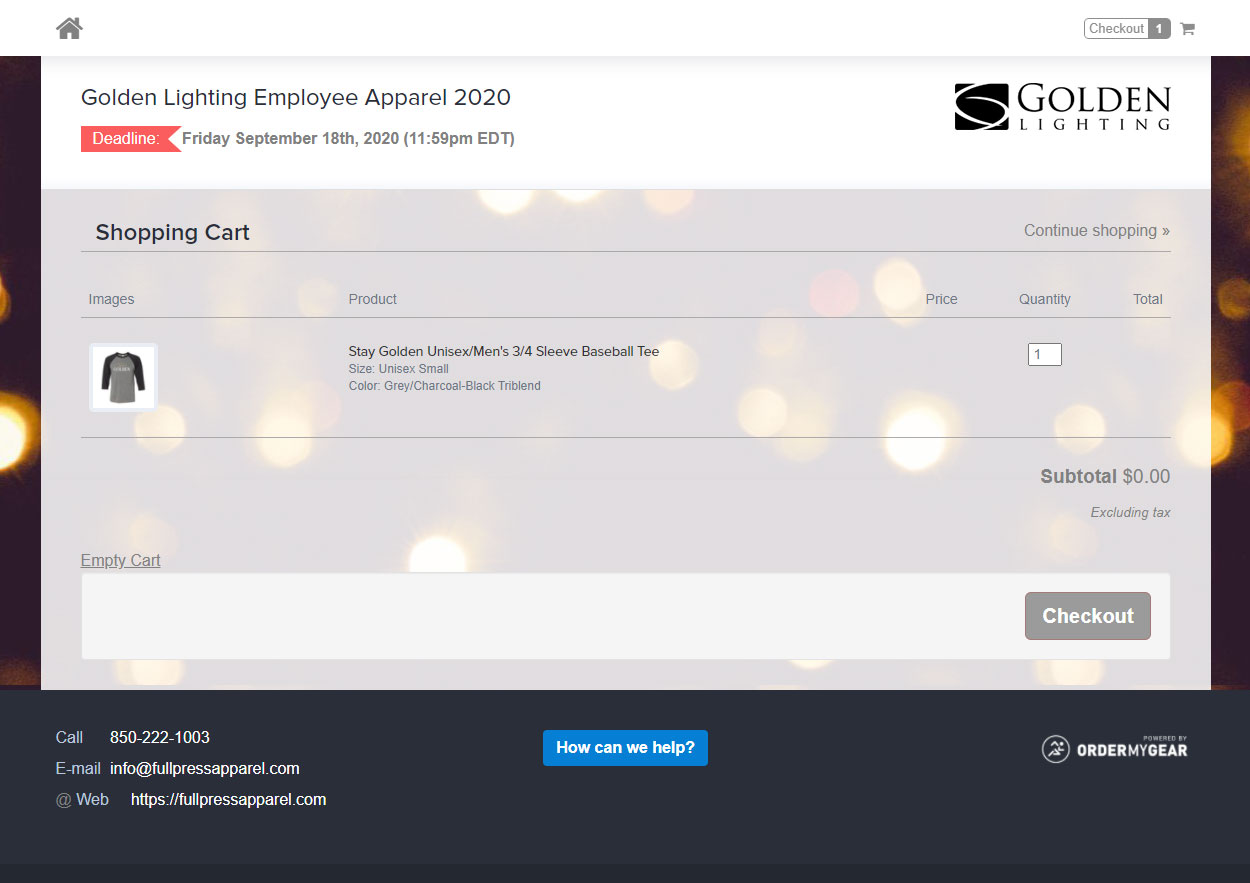Click the Quantity column header
The width and height of the screenshot is (1250, 883).
[1044, 299]
